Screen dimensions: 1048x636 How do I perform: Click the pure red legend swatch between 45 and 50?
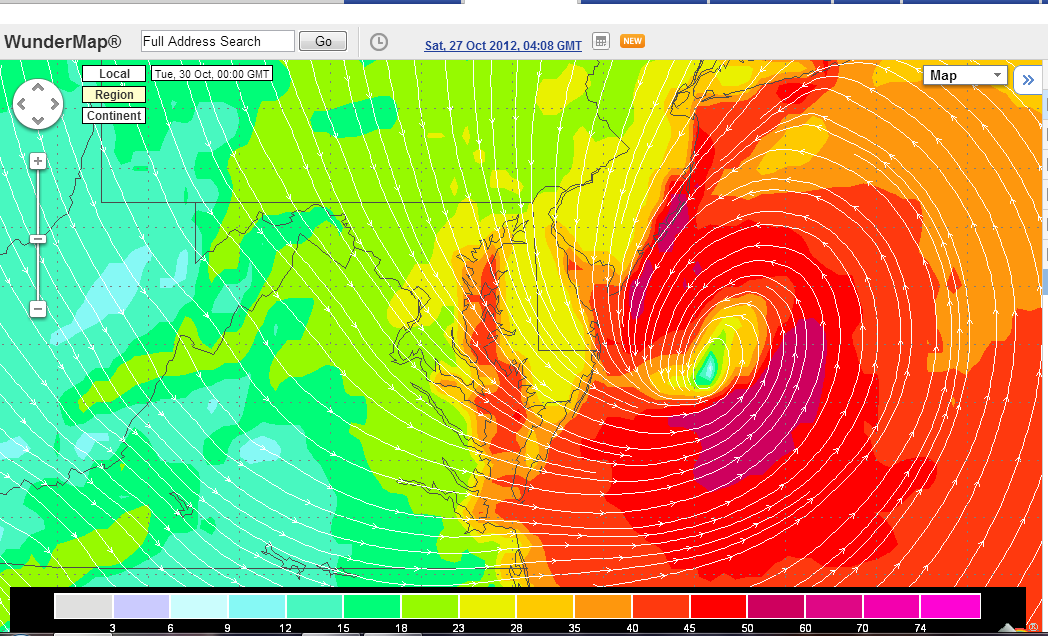click(718, 606)
